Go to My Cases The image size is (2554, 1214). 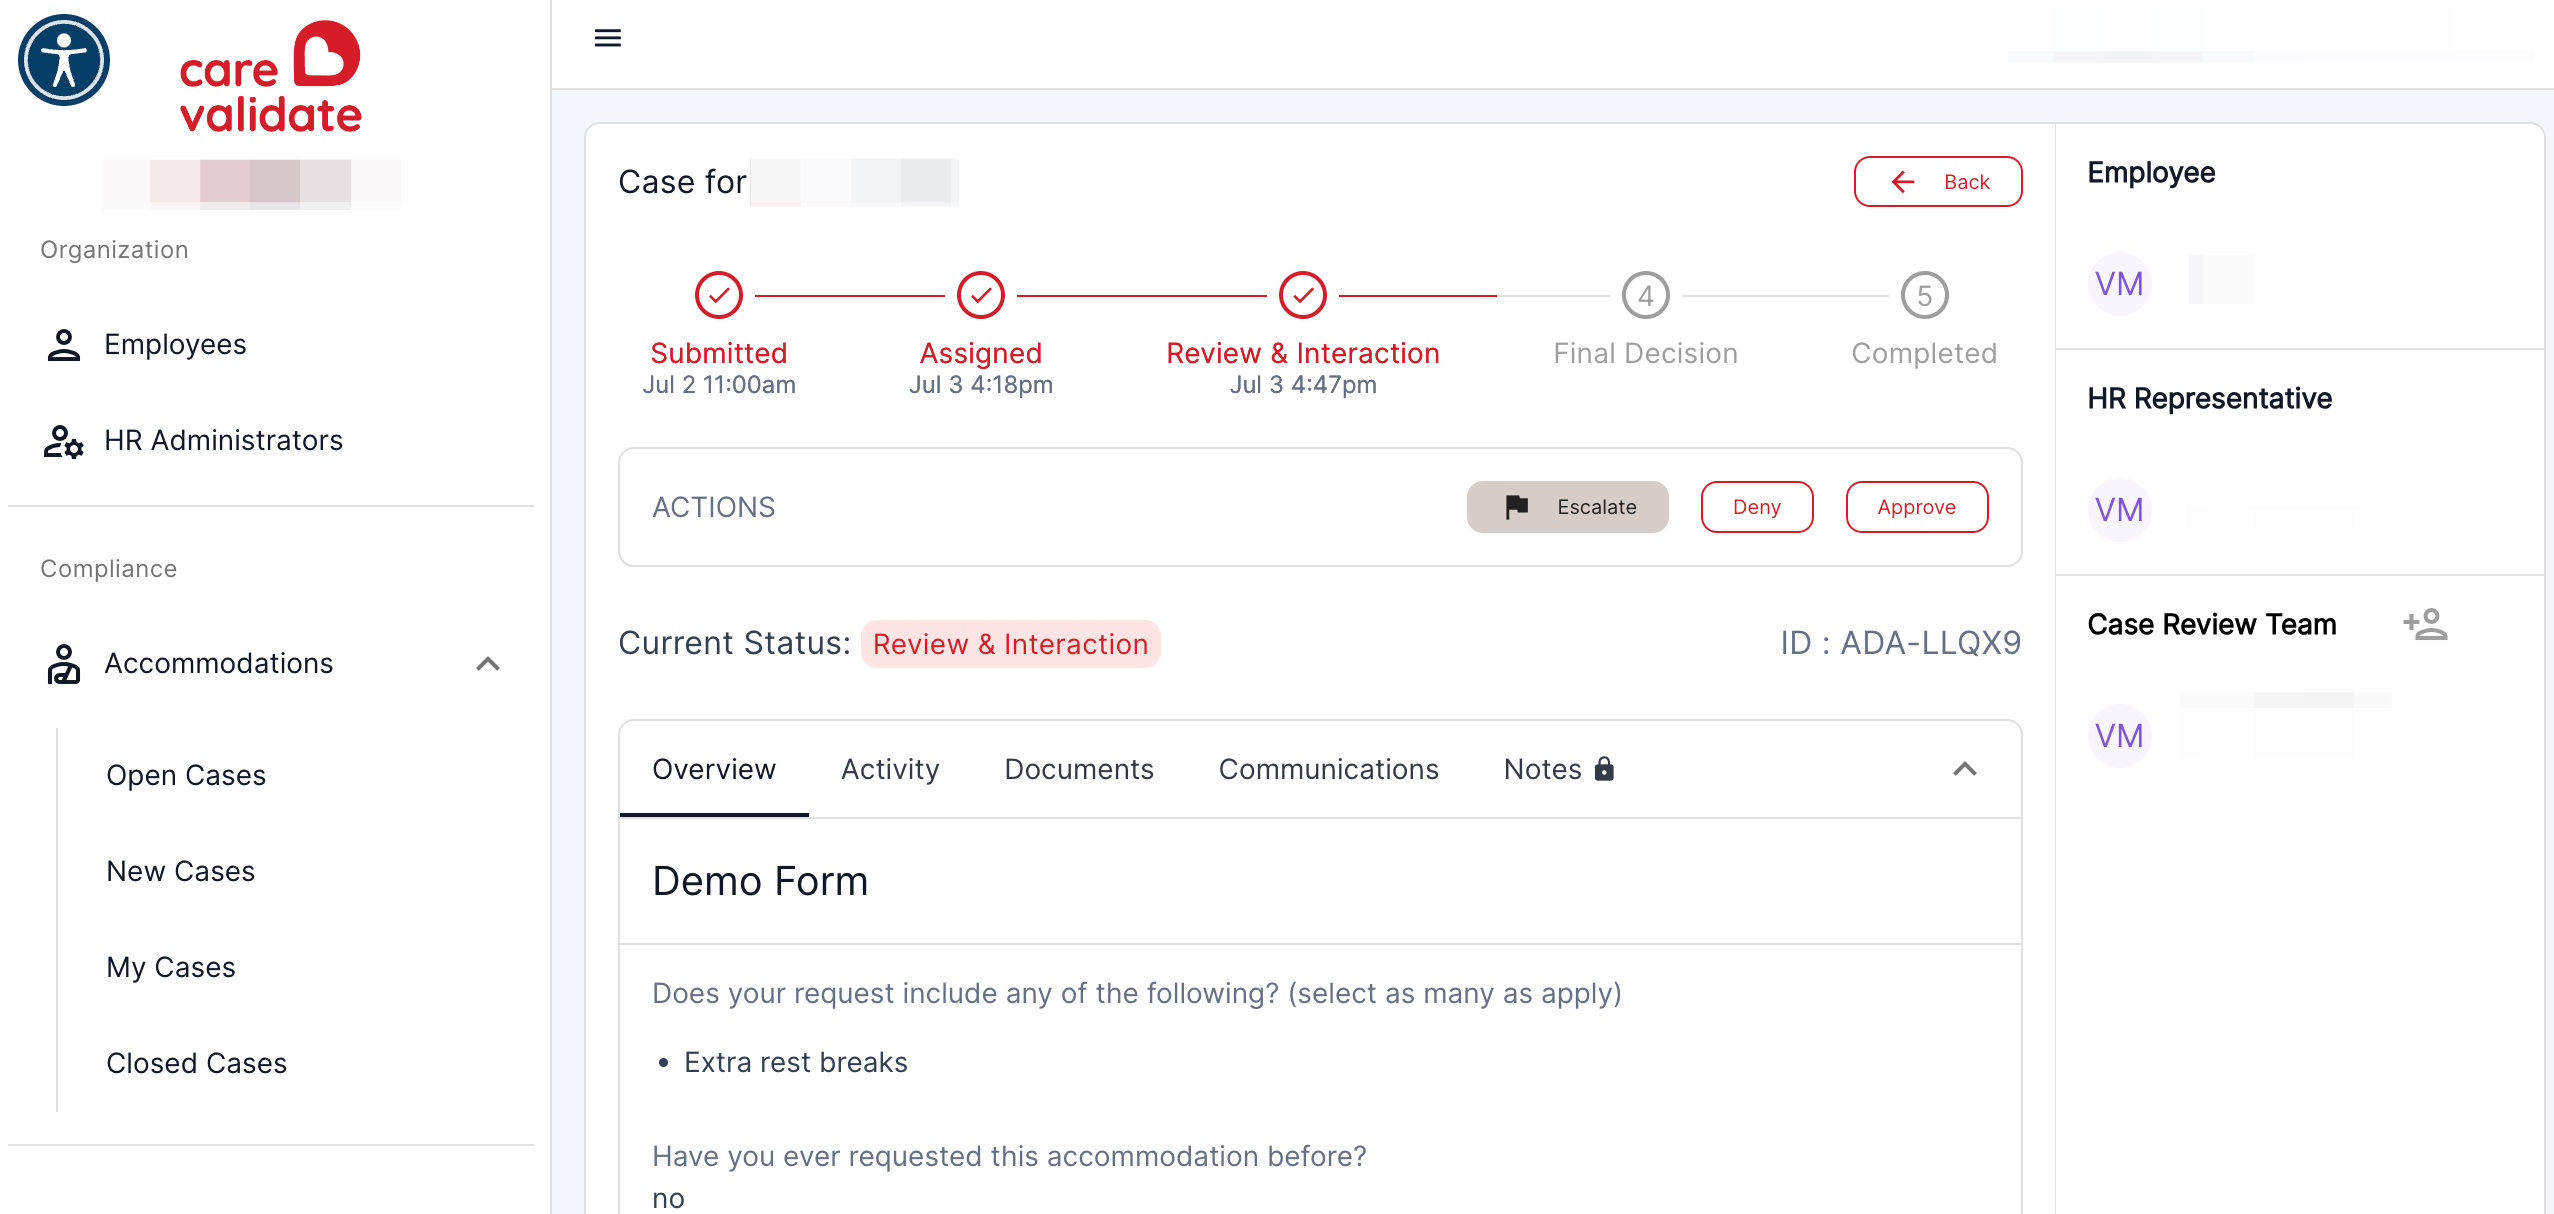tap(171, 967)
